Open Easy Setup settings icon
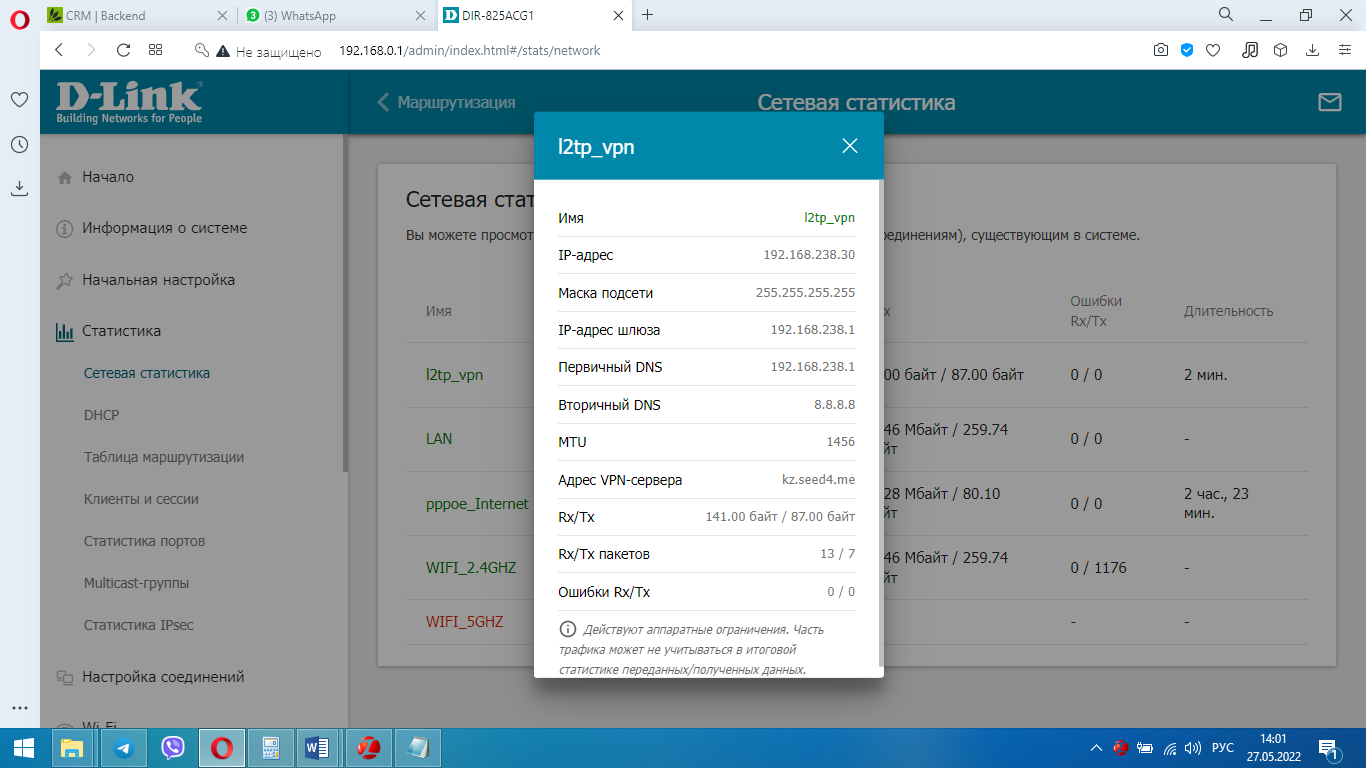 [x=1344, y=50]
